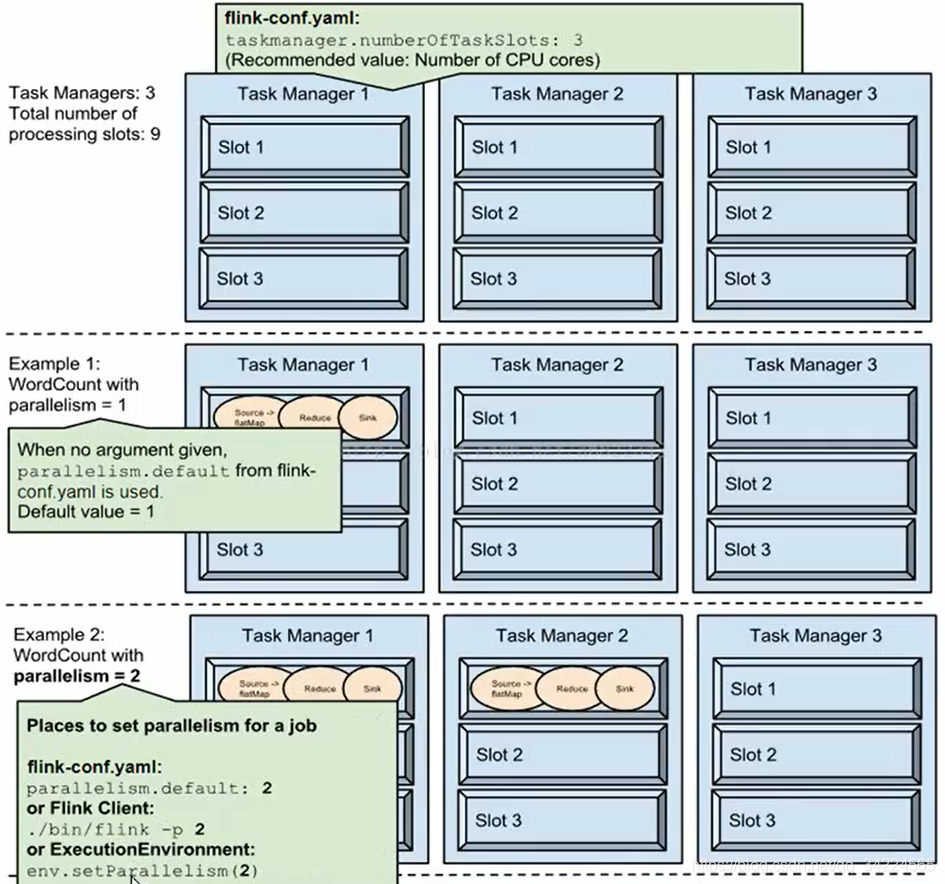Select Slot 1 in top-section Task Manager 2

click(559, 147)
